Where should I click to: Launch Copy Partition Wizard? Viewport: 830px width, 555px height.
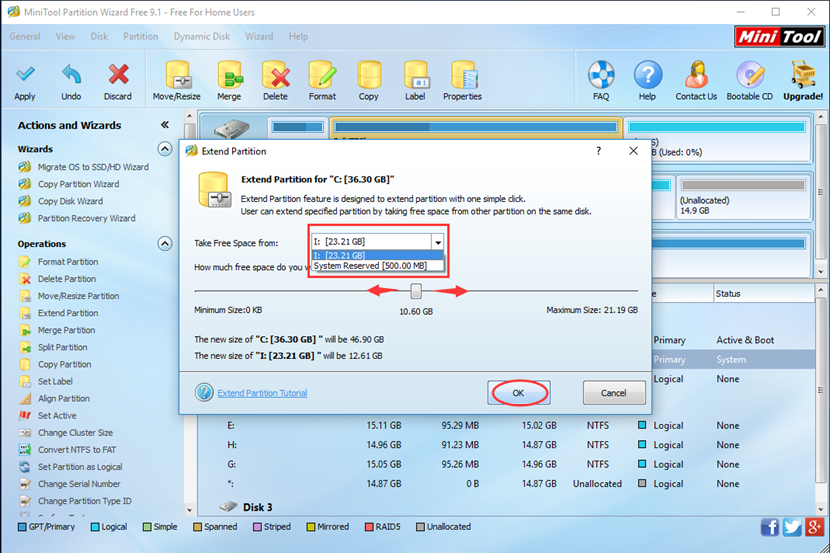(x=78, y=184)
